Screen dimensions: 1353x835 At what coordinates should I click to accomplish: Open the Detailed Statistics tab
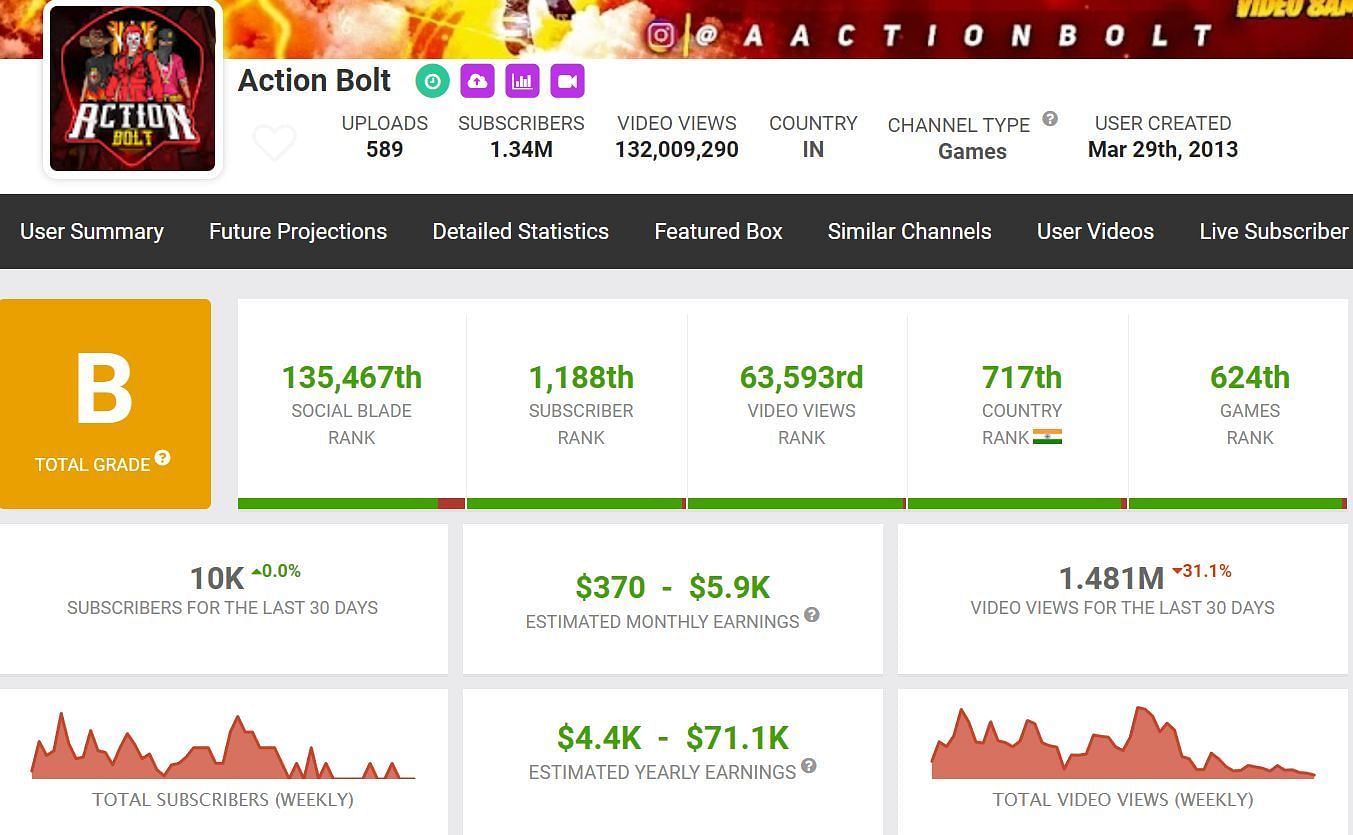pyautogui.click(x=520, y=231)
